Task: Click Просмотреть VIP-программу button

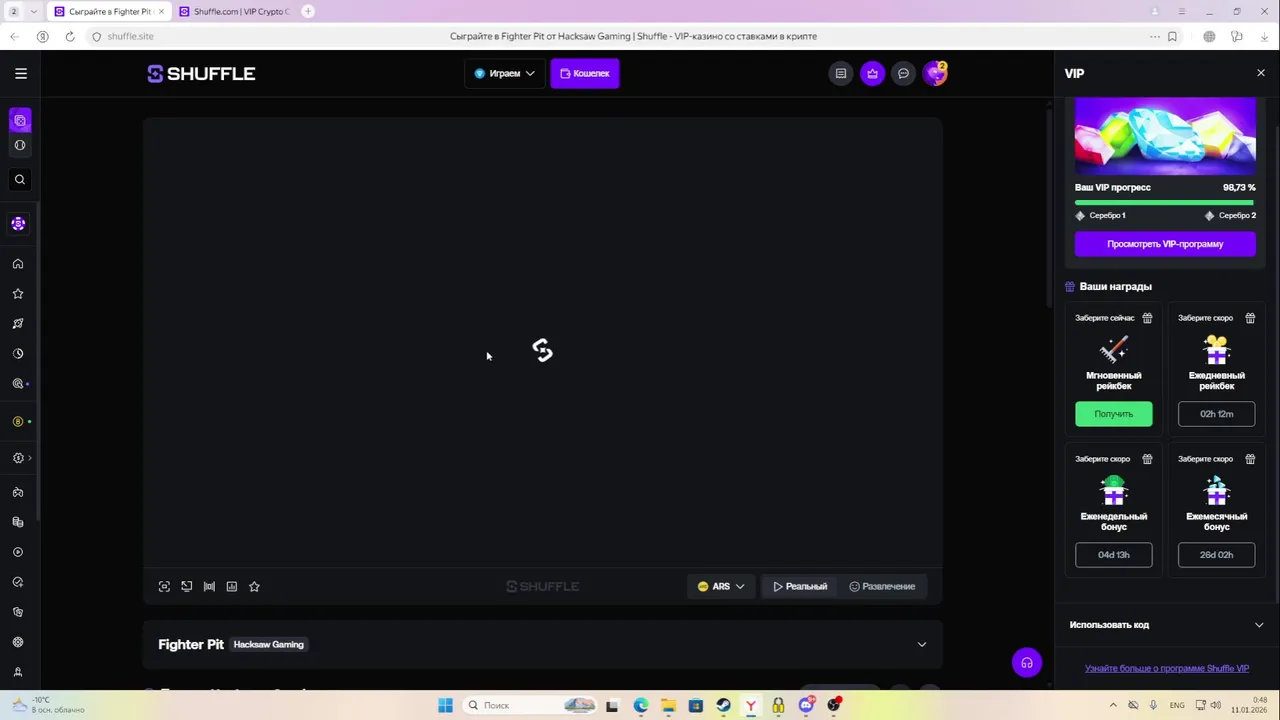Action: click(x=1165, y=244)
